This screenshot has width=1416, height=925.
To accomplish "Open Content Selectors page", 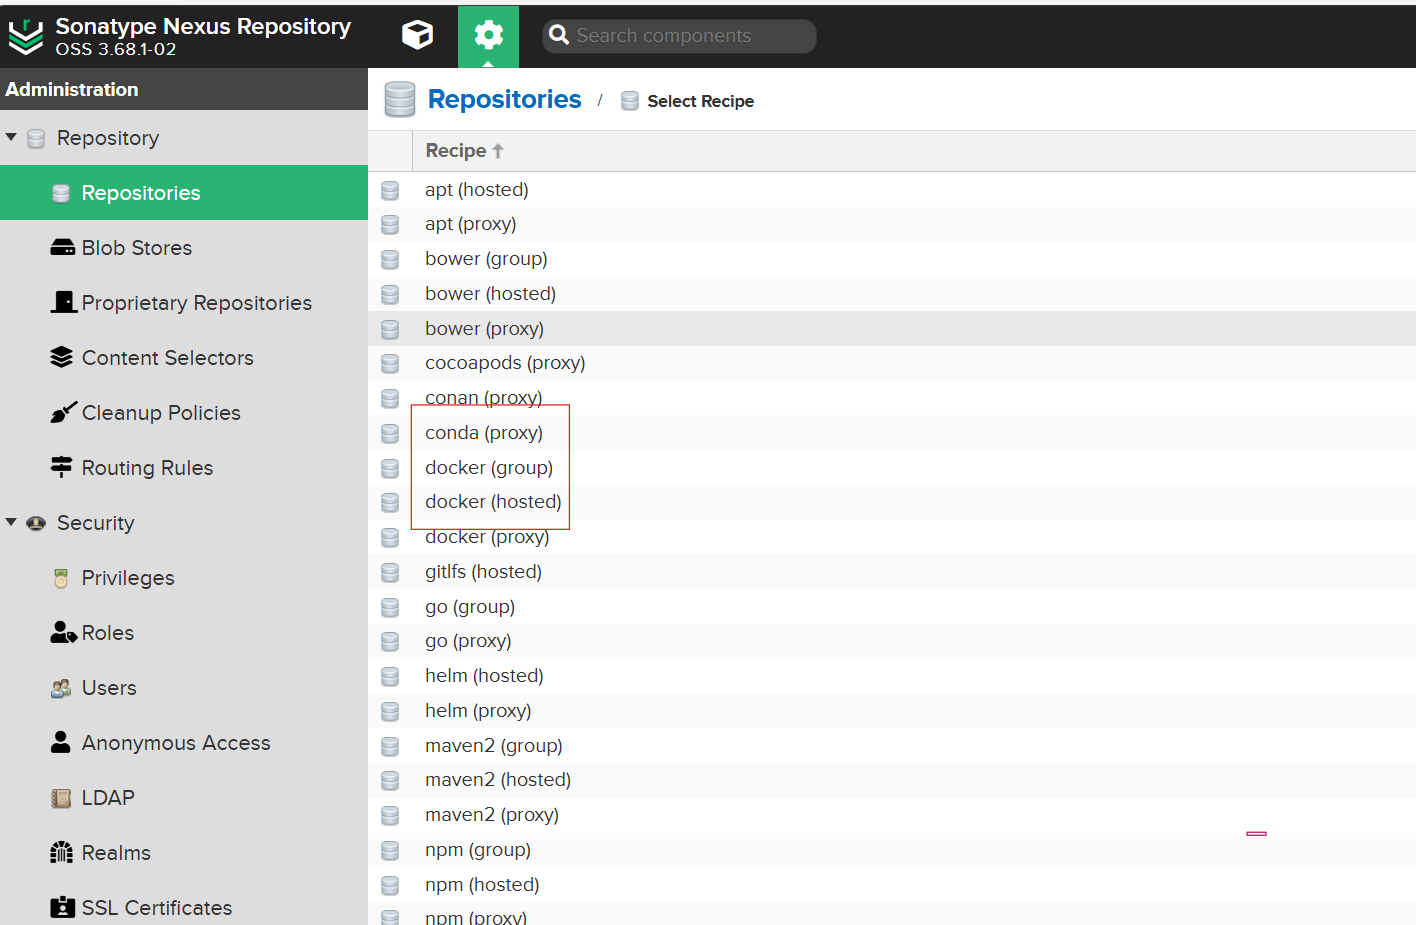I will [184, 358].
